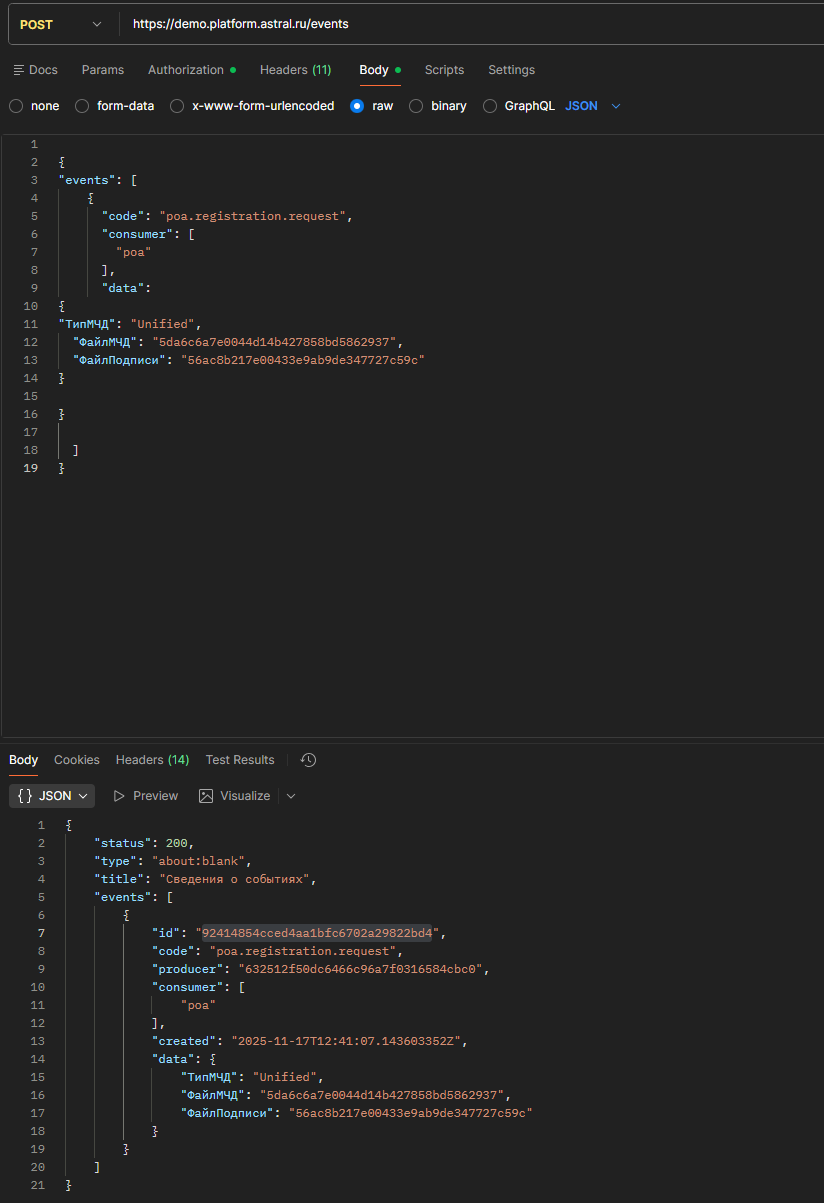The width and height of the screenshot is (824, 1203).
Task: Select the binary body radio button
Action: [x=415, y=106]
